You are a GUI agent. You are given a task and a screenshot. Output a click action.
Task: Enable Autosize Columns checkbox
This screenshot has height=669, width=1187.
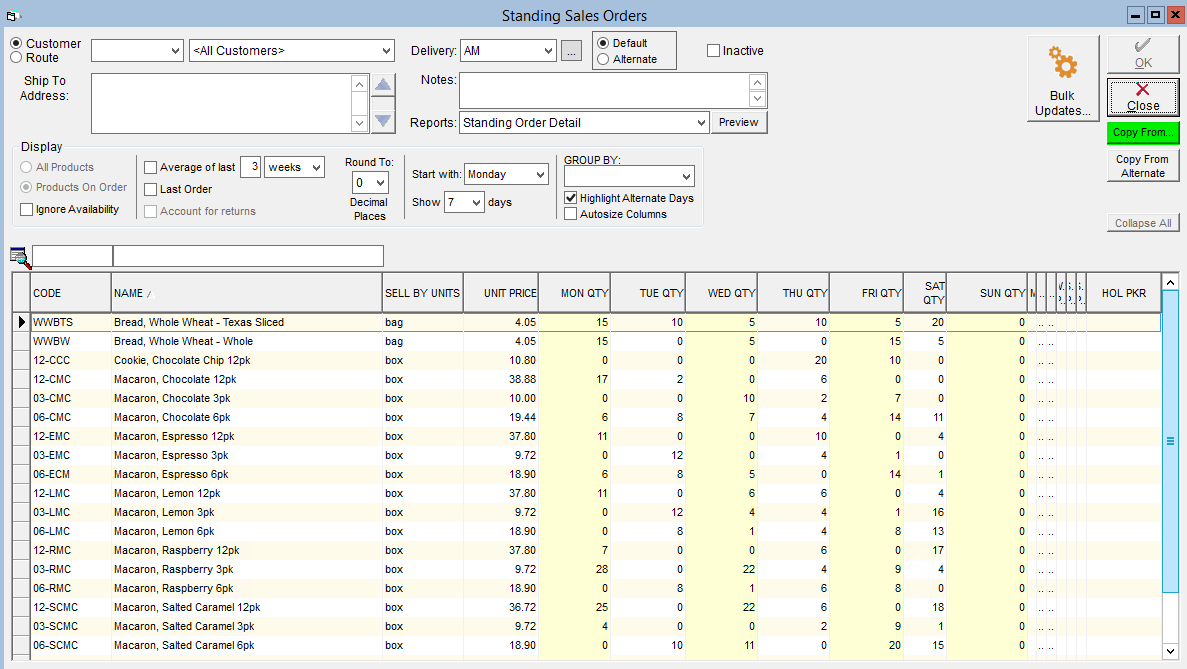pos(571,214)
